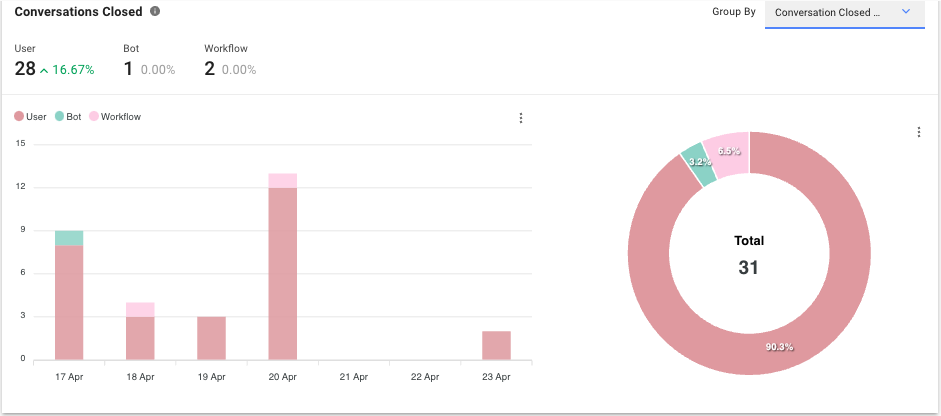Screen dimensions: 941x416
Task: Click the 20 Apr Workflow pink bar segment
Action: tap(283, 180)
